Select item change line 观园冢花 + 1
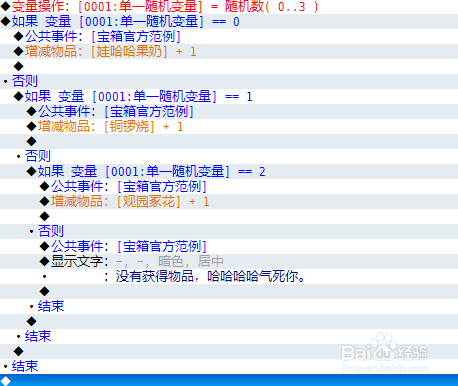This screenshot has width=458, height=386. pyautogui.click(x=229, y=202)
